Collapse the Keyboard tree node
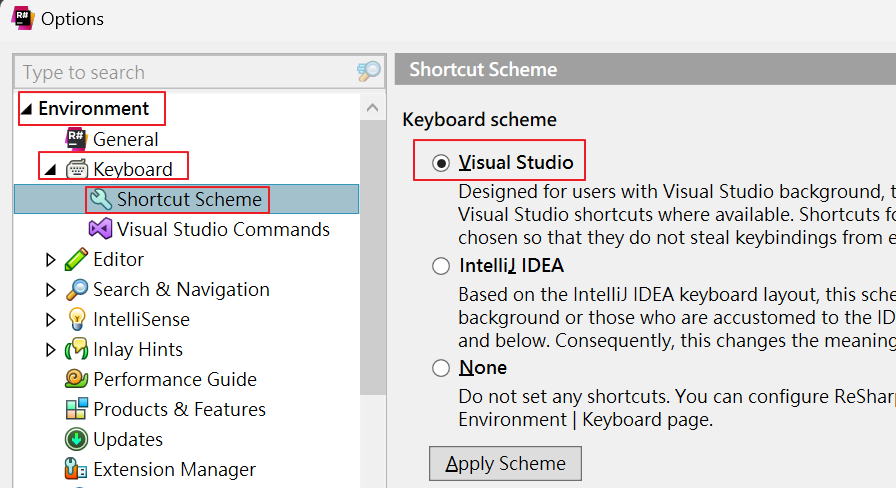896x488 pixels. point(51,170)
